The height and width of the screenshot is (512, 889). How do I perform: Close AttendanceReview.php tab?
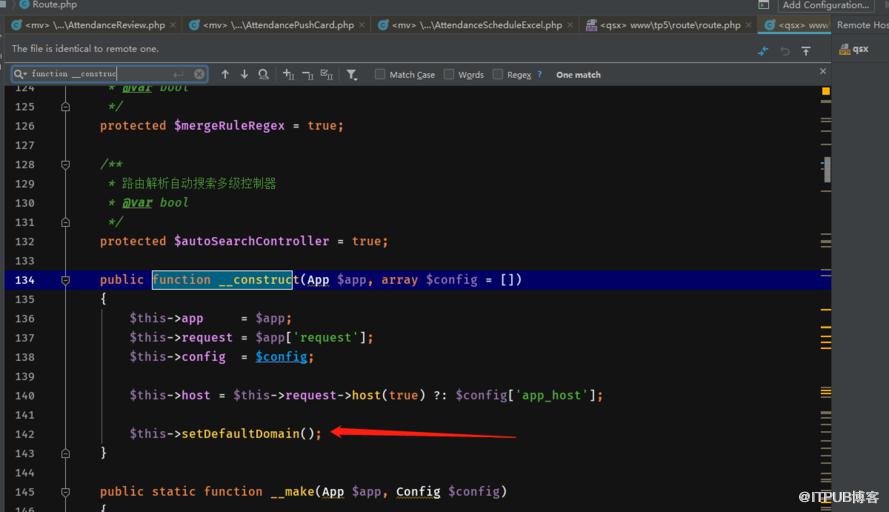(173, 25)
